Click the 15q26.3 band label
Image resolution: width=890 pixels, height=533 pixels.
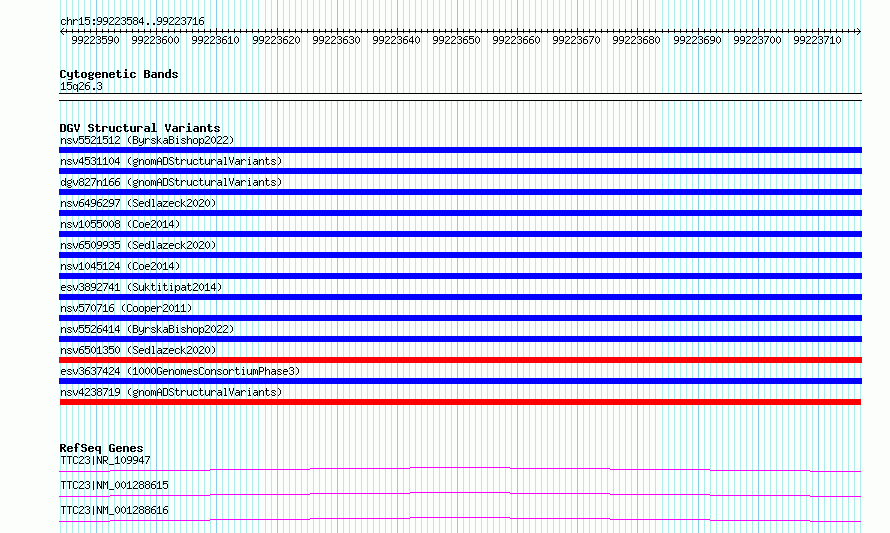coord(81,86)
